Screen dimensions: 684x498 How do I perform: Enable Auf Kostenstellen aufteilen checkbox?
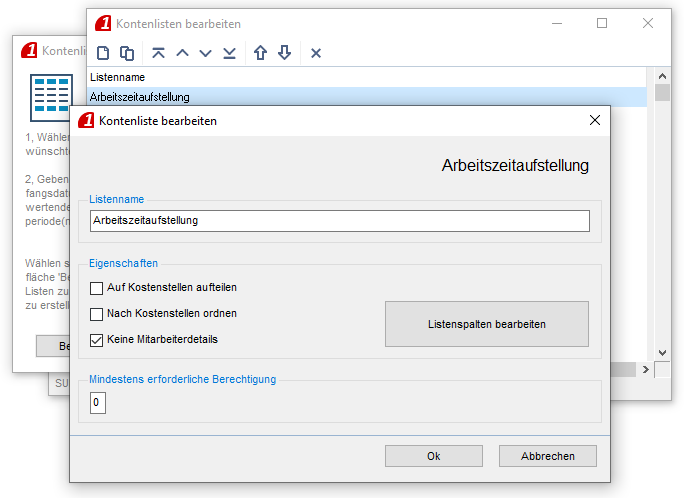[97, 288]
